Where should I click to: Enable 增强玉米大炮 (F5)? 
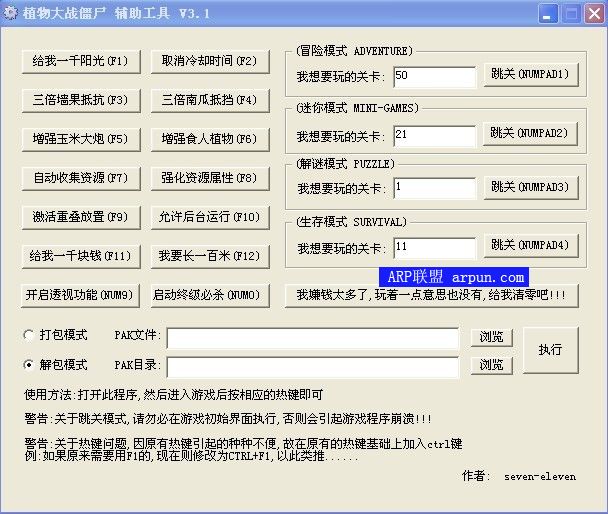(x=81, y=139)
